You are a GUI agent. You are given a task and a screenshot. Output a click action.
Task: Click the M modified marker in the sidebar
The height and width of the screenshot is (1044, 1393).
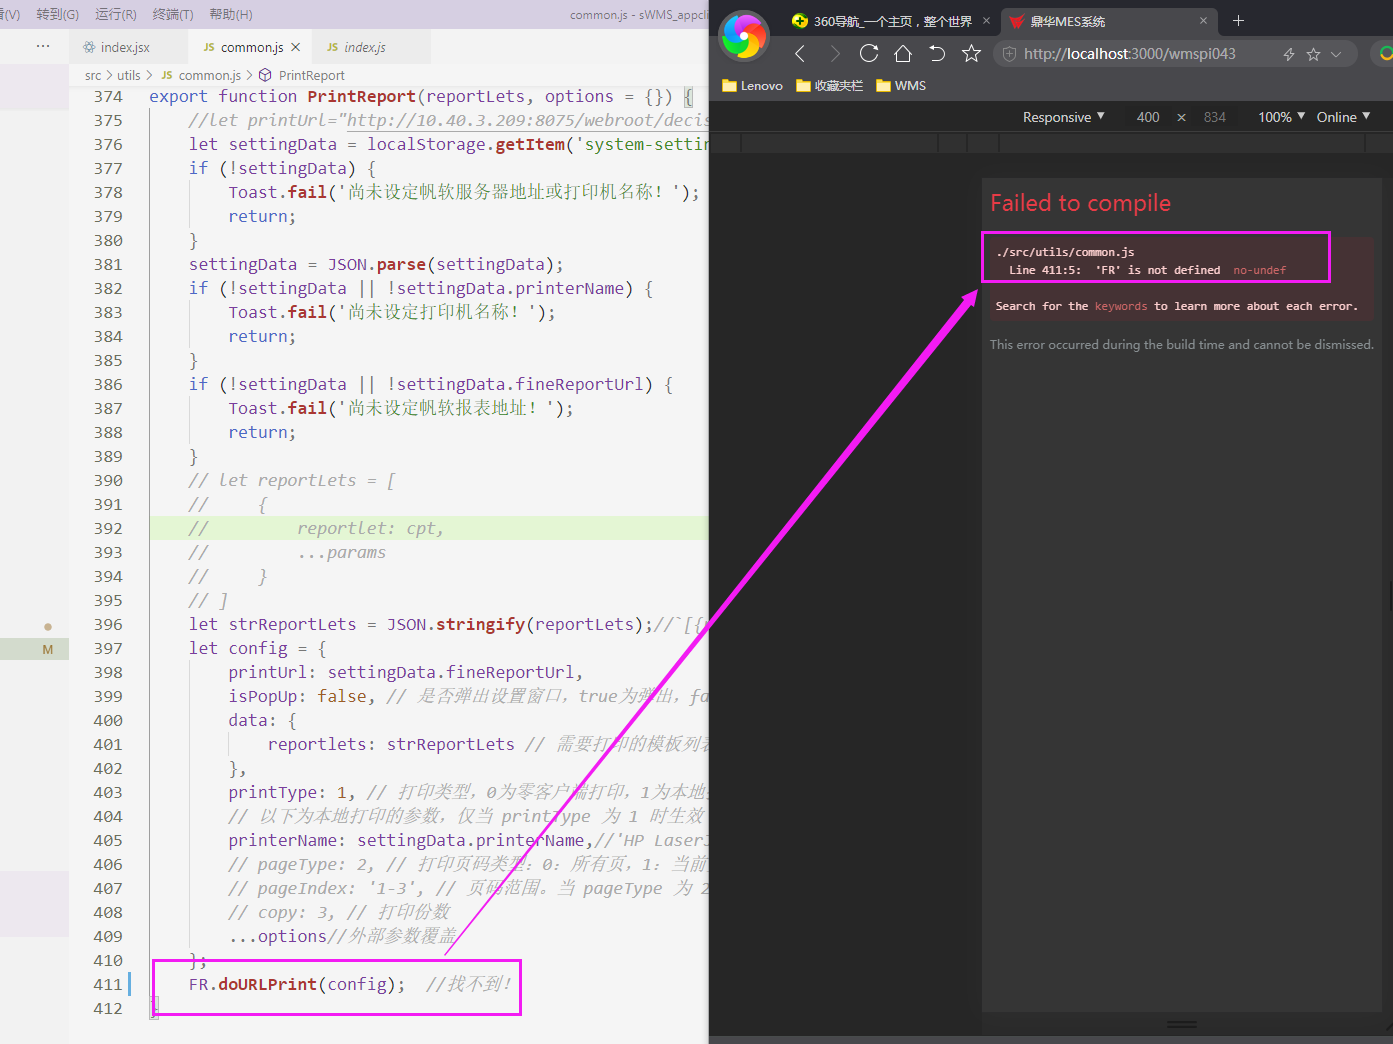pos(47,650)
